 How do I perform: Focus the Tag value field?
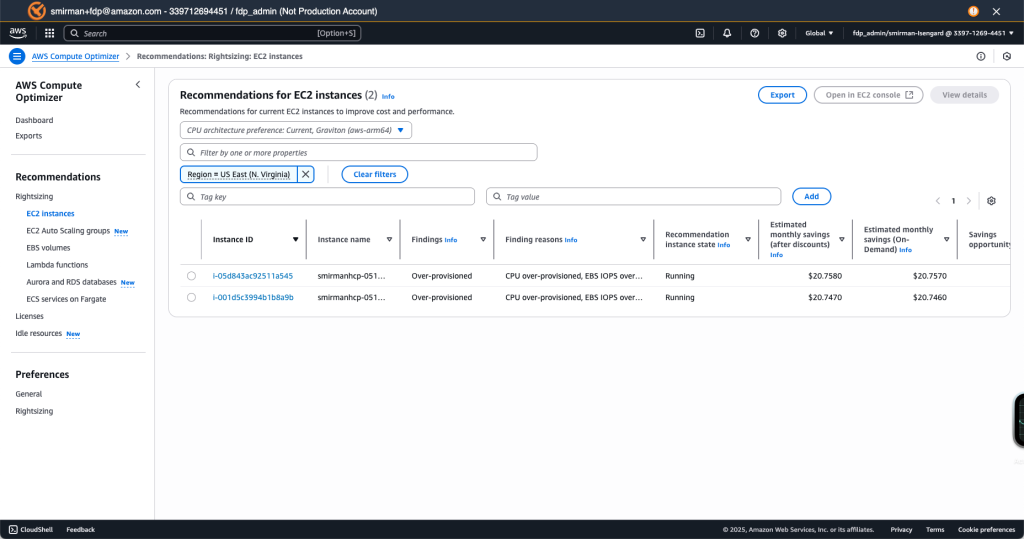[x=633, y=197]
